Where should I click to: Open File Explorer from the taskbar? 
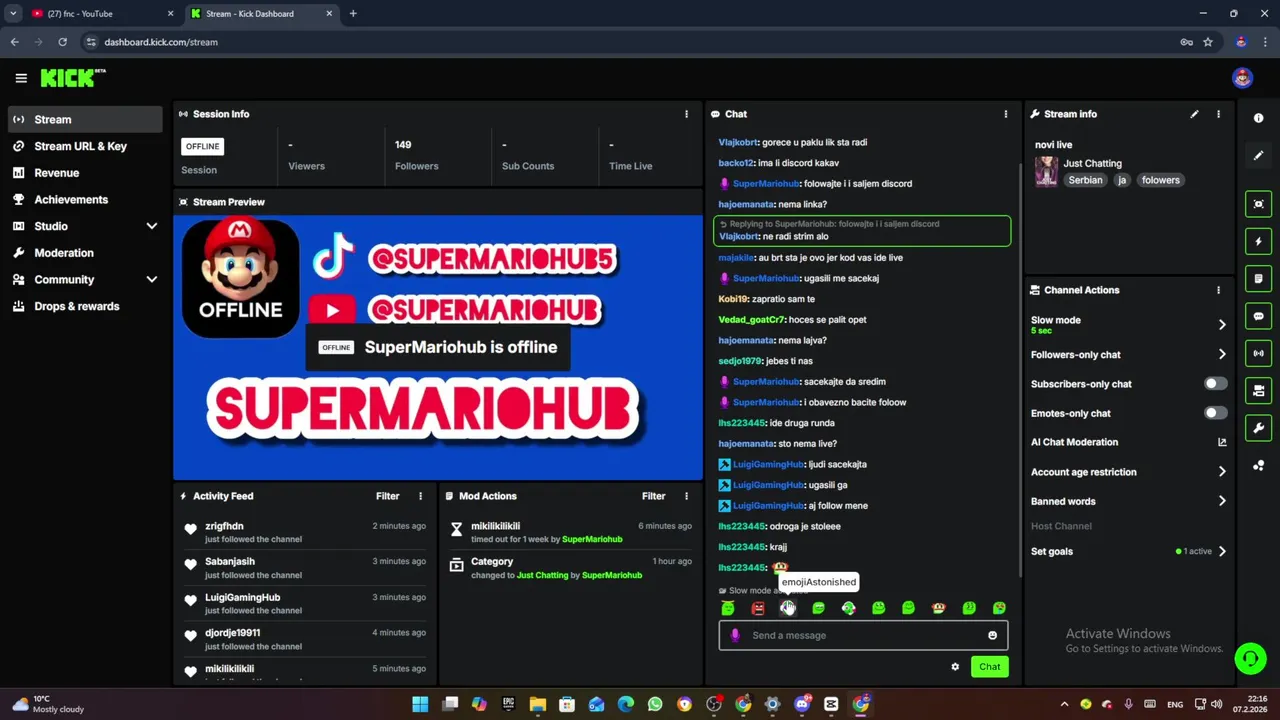[537, 704]
